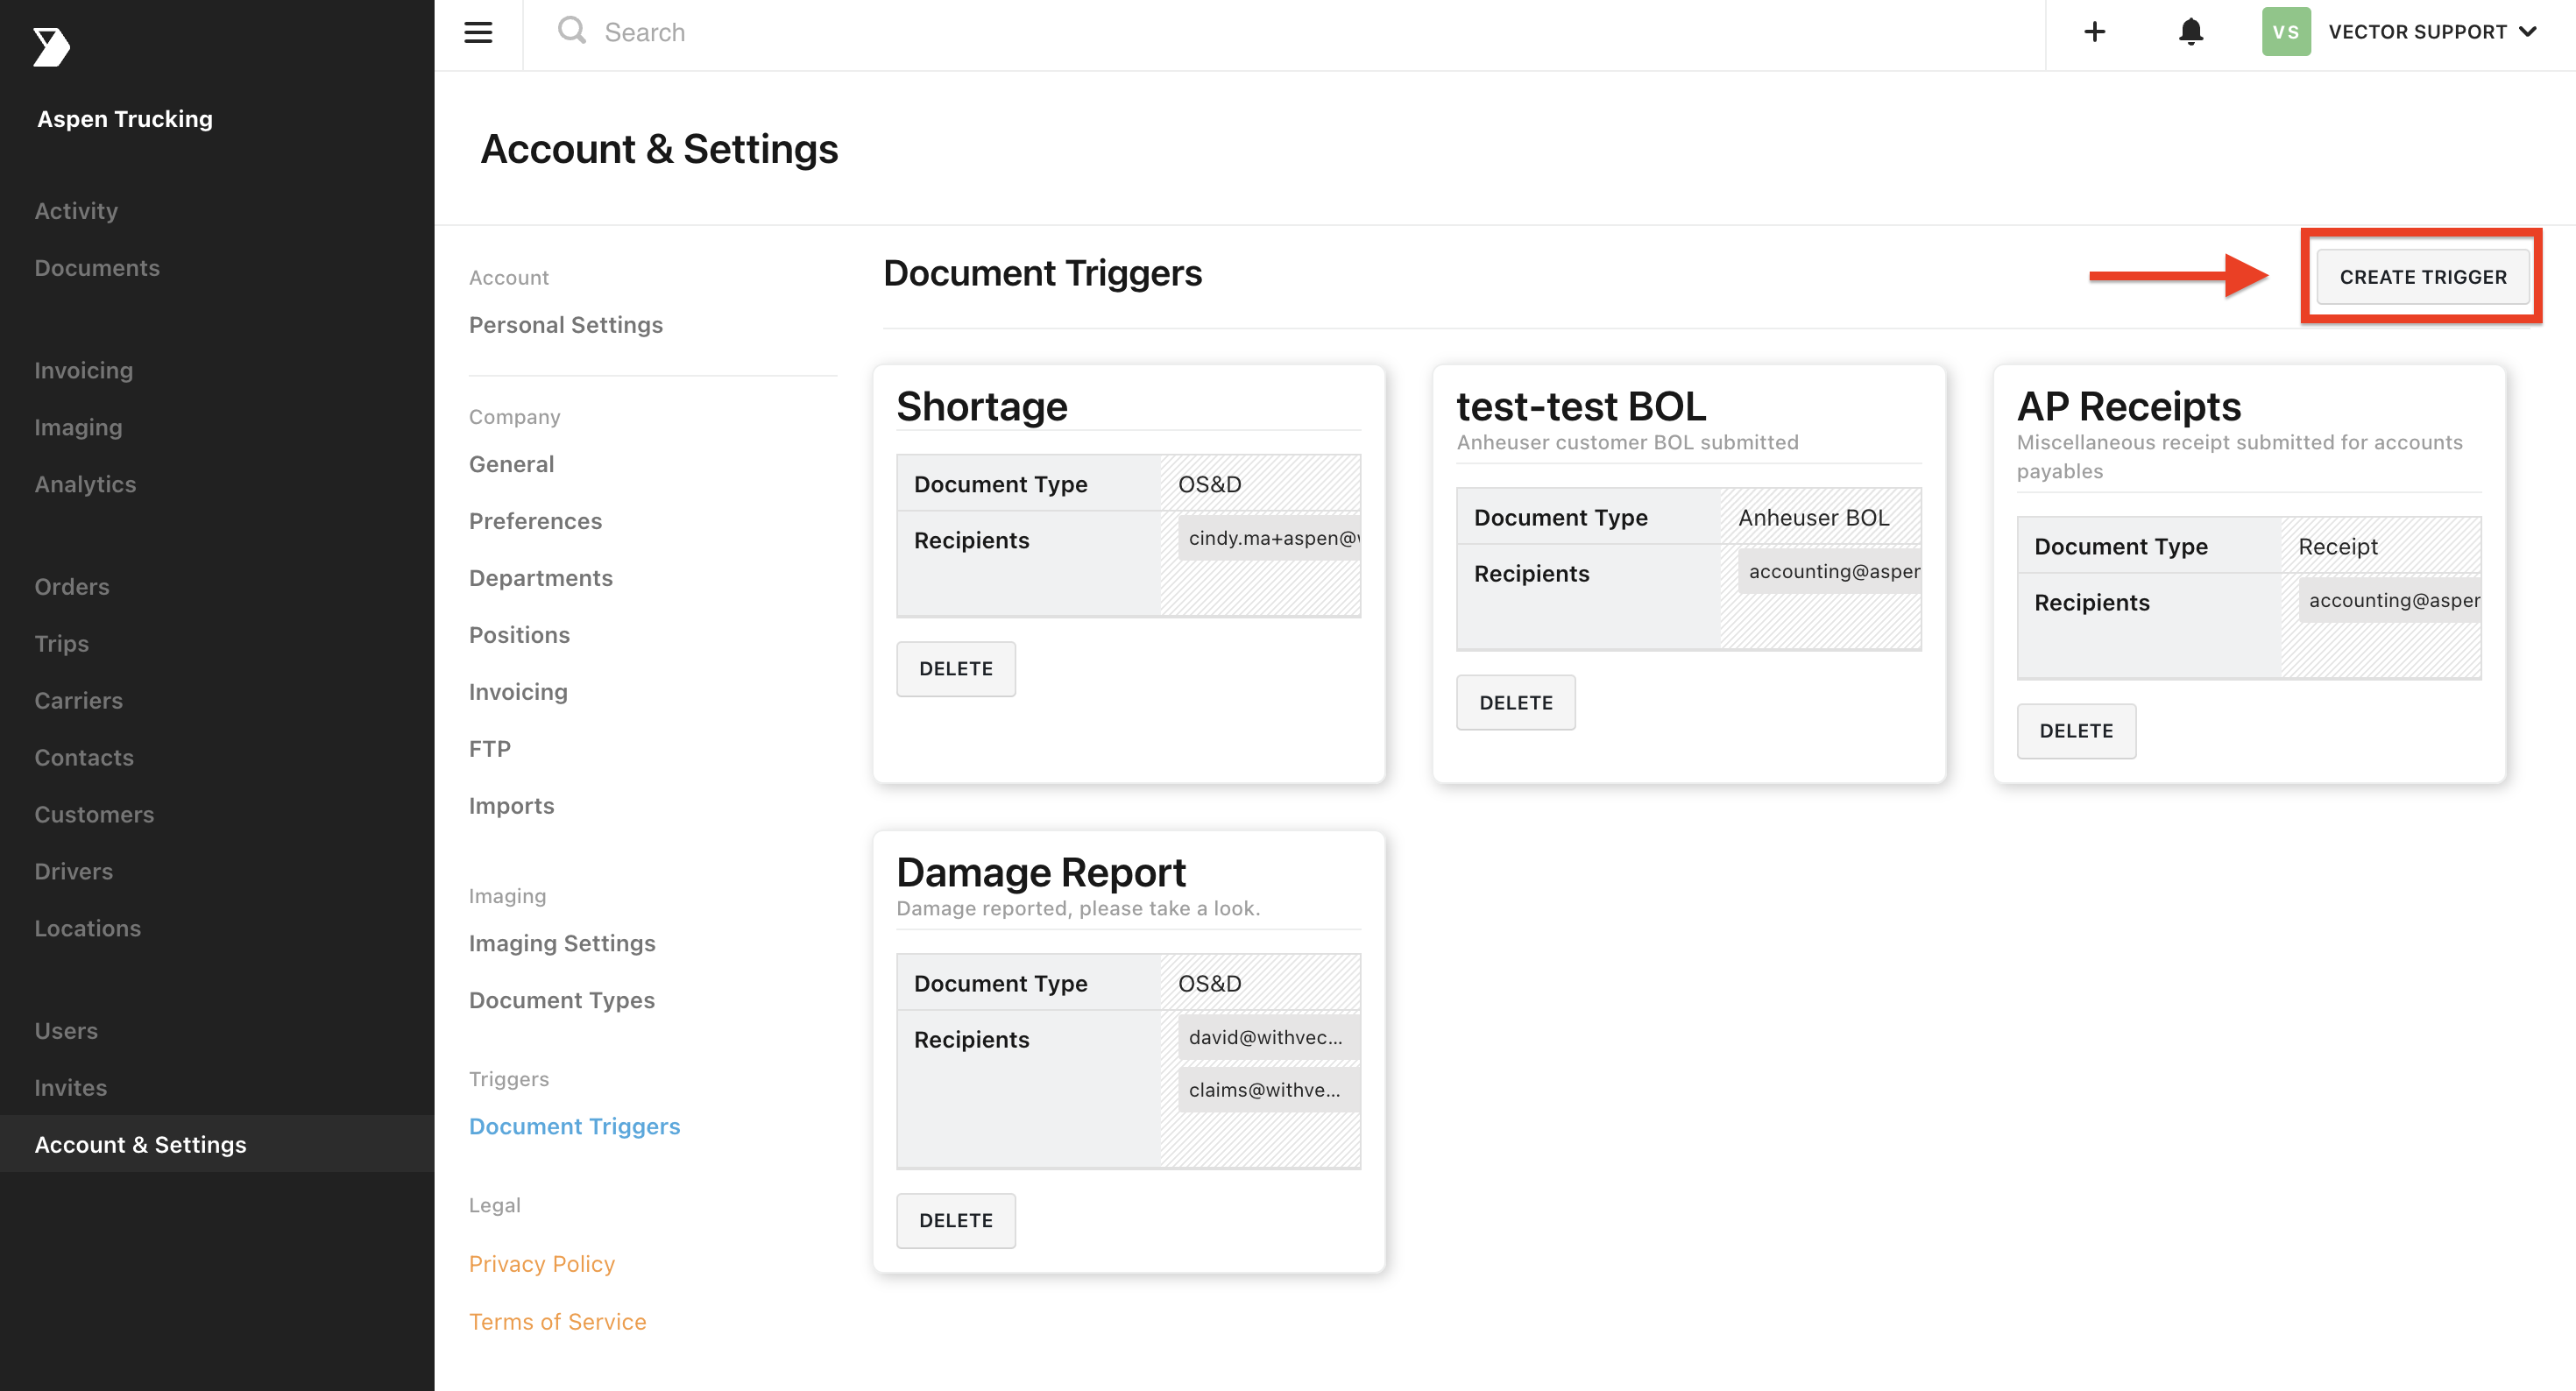Click recipient cindy.ma+aspen in Shortage card
The width and height of the screenshot is (2576, 1391).
pyautogui.click(x=1269, y=538)
